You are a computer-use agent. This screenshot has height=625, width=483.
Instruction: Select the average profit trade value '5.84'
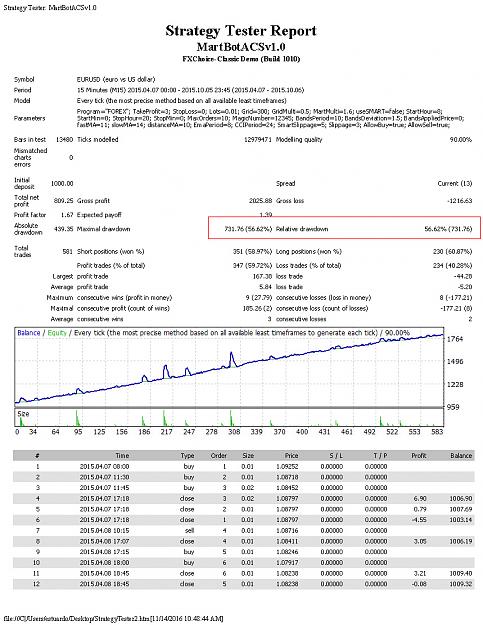click(x=265, y=287)
